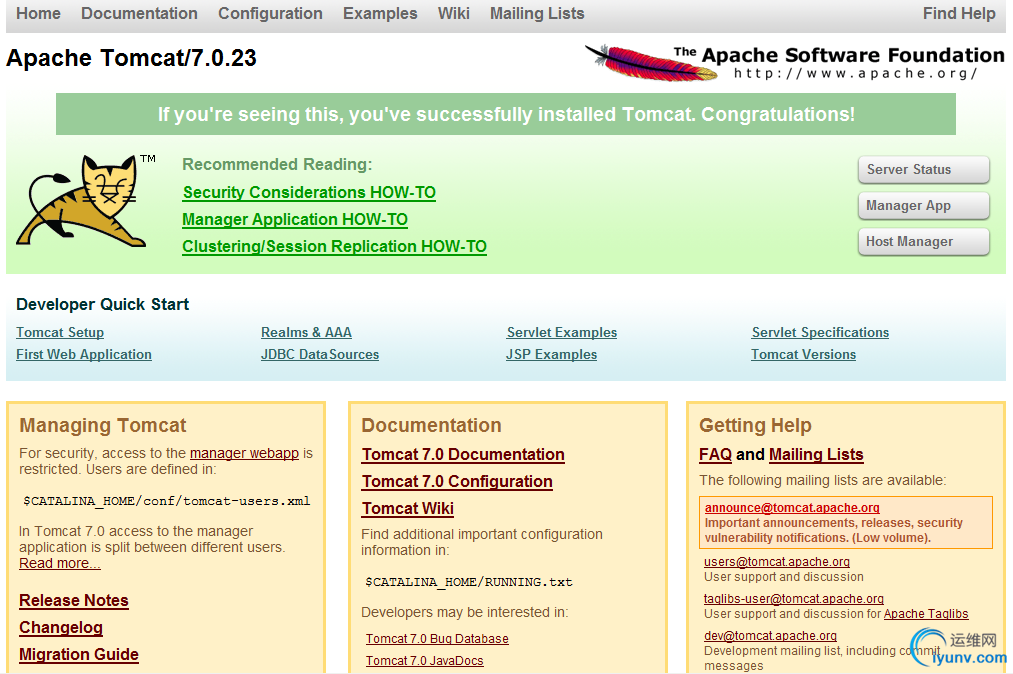
Task: Launch the Host Manager button
Action: (x=924, y=242)
